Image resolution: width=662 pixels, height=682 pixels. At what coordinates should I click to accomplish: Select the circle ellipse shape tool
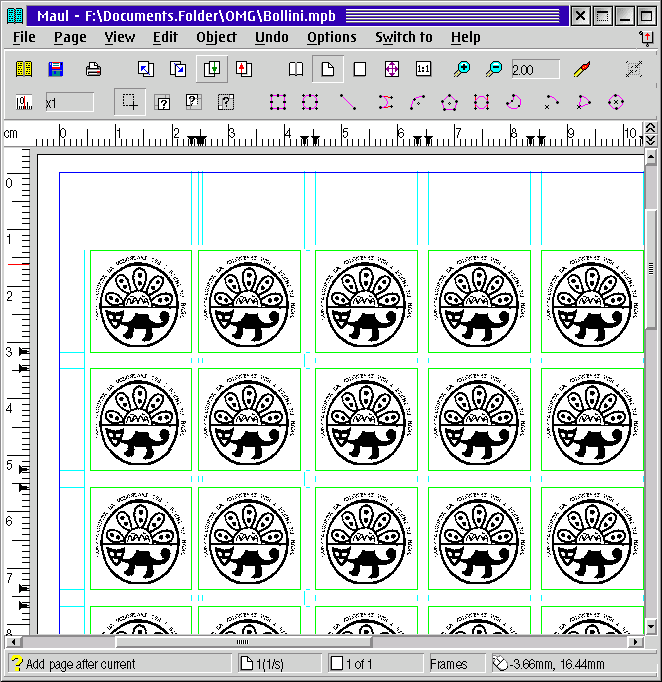pyautogui.click(x=616, y=102)
